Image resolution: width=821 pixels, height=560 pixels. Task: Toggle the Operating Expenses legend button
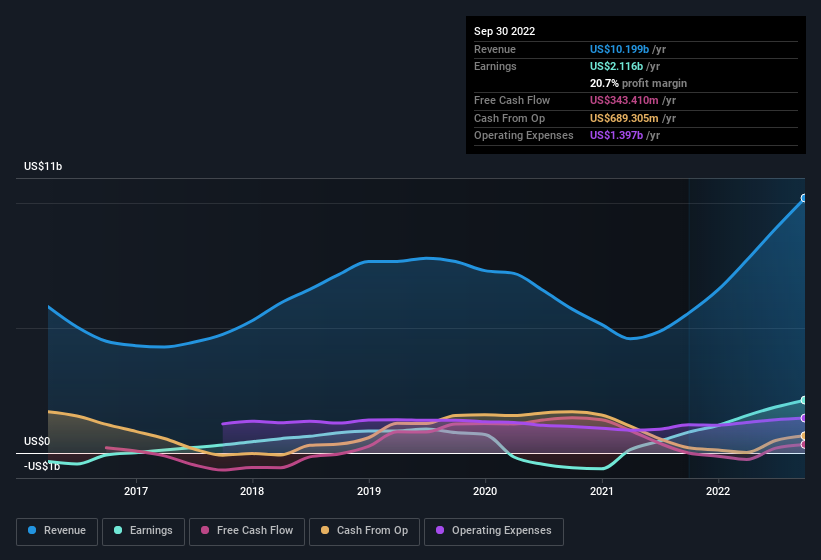pos(494,531)
